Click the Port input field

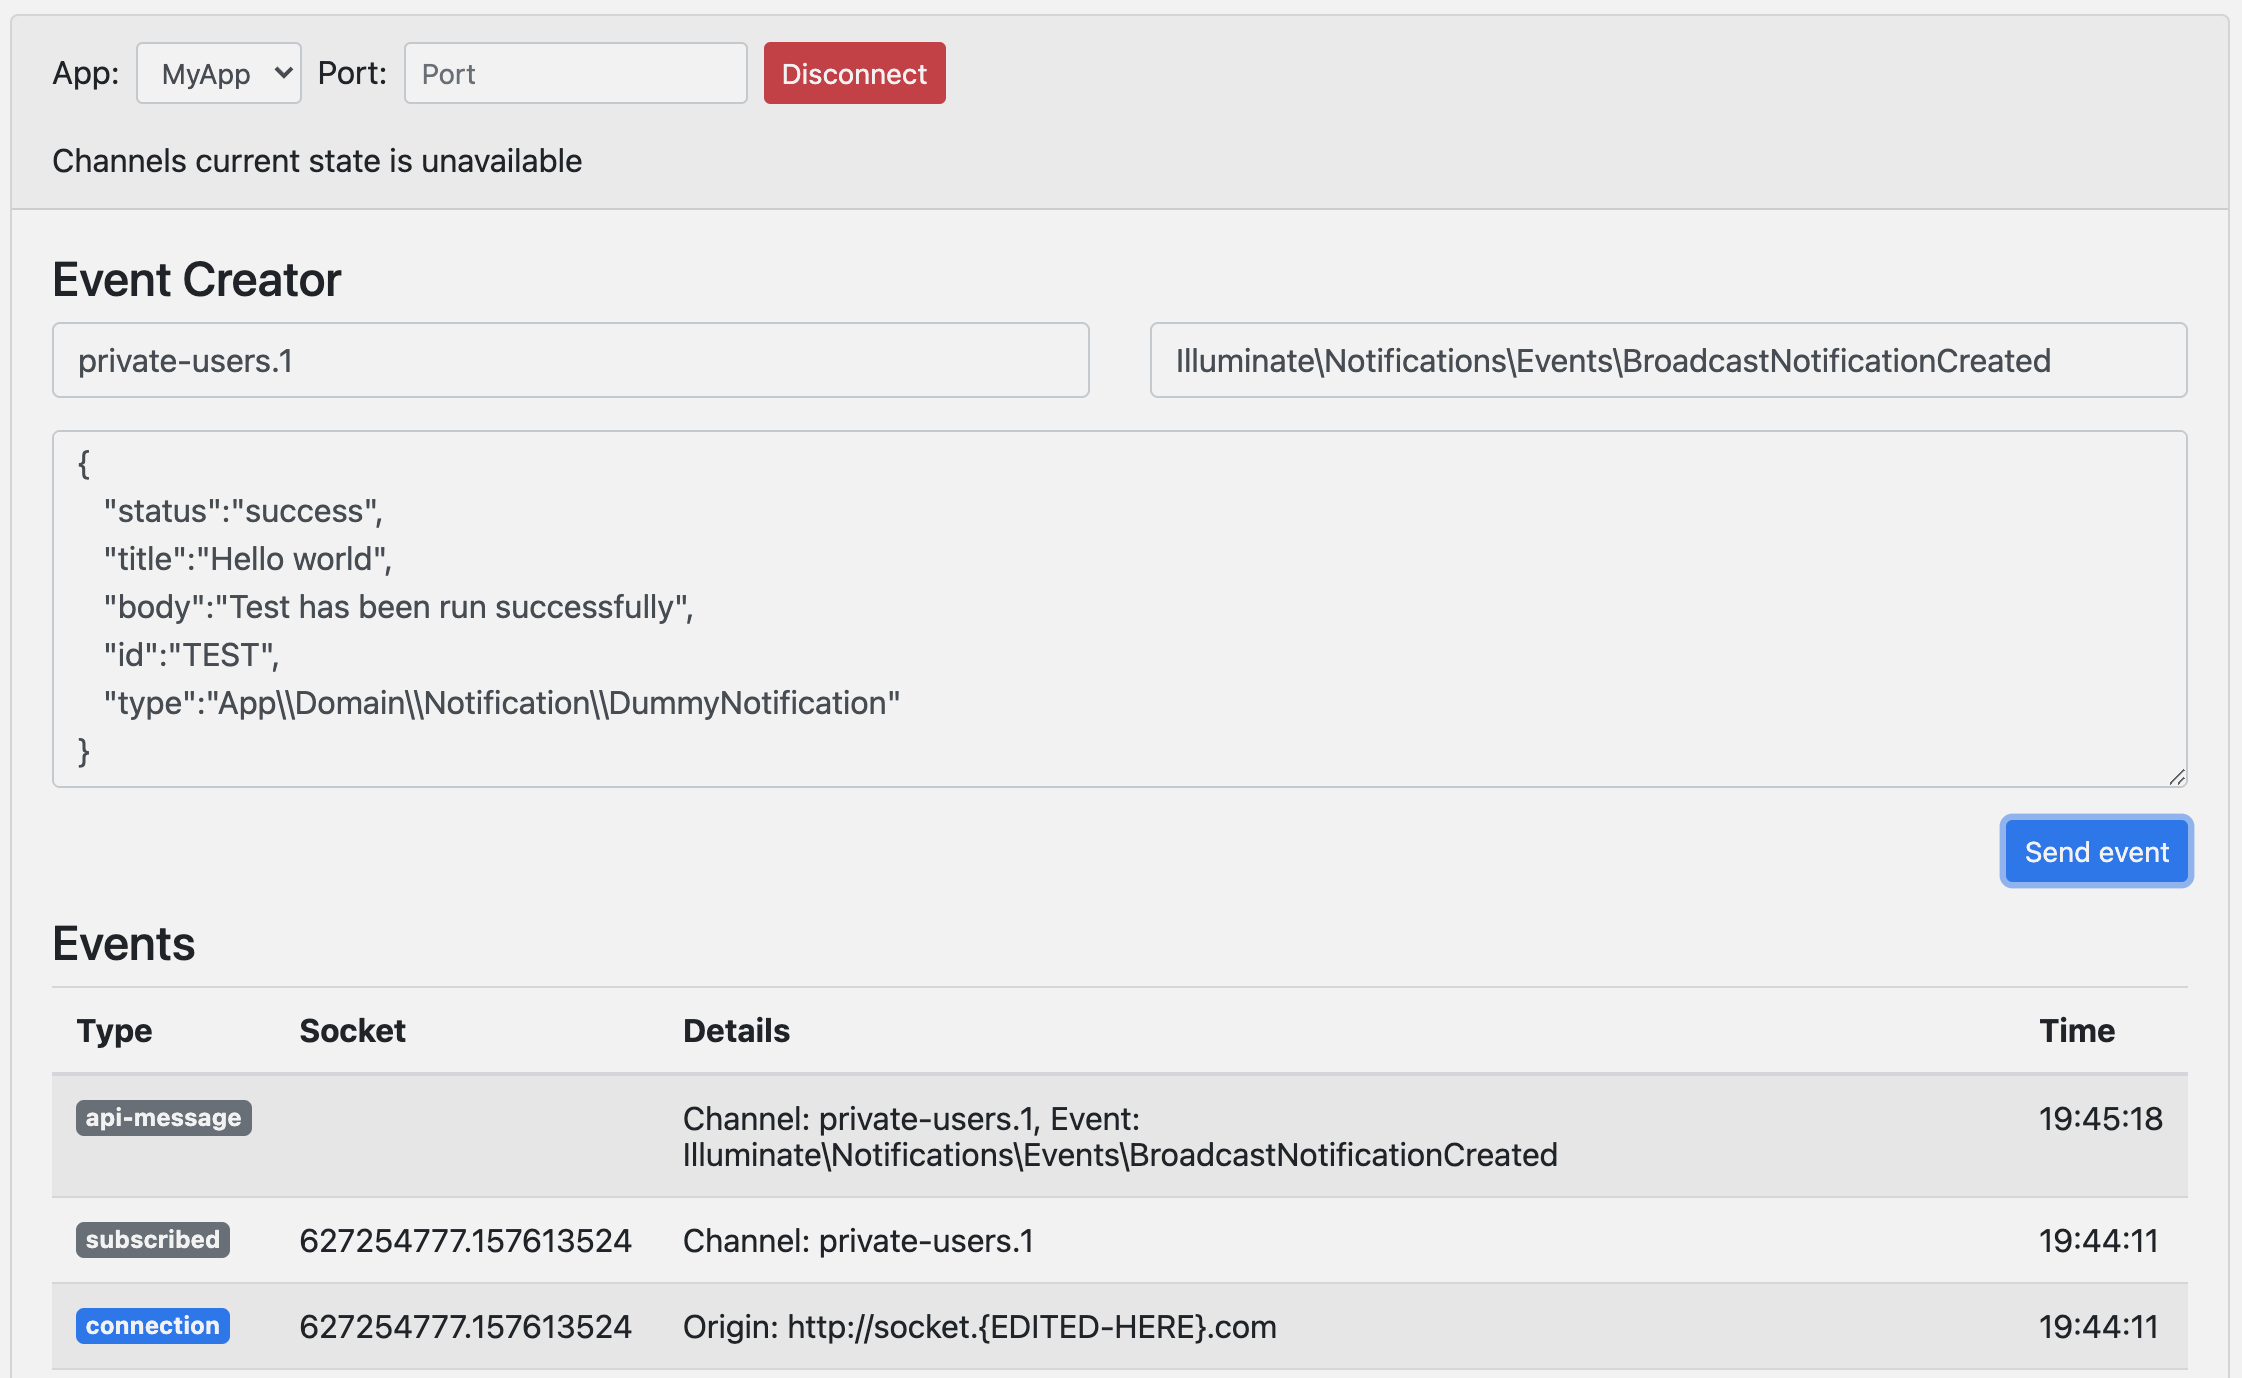click(x=575, y=73)
